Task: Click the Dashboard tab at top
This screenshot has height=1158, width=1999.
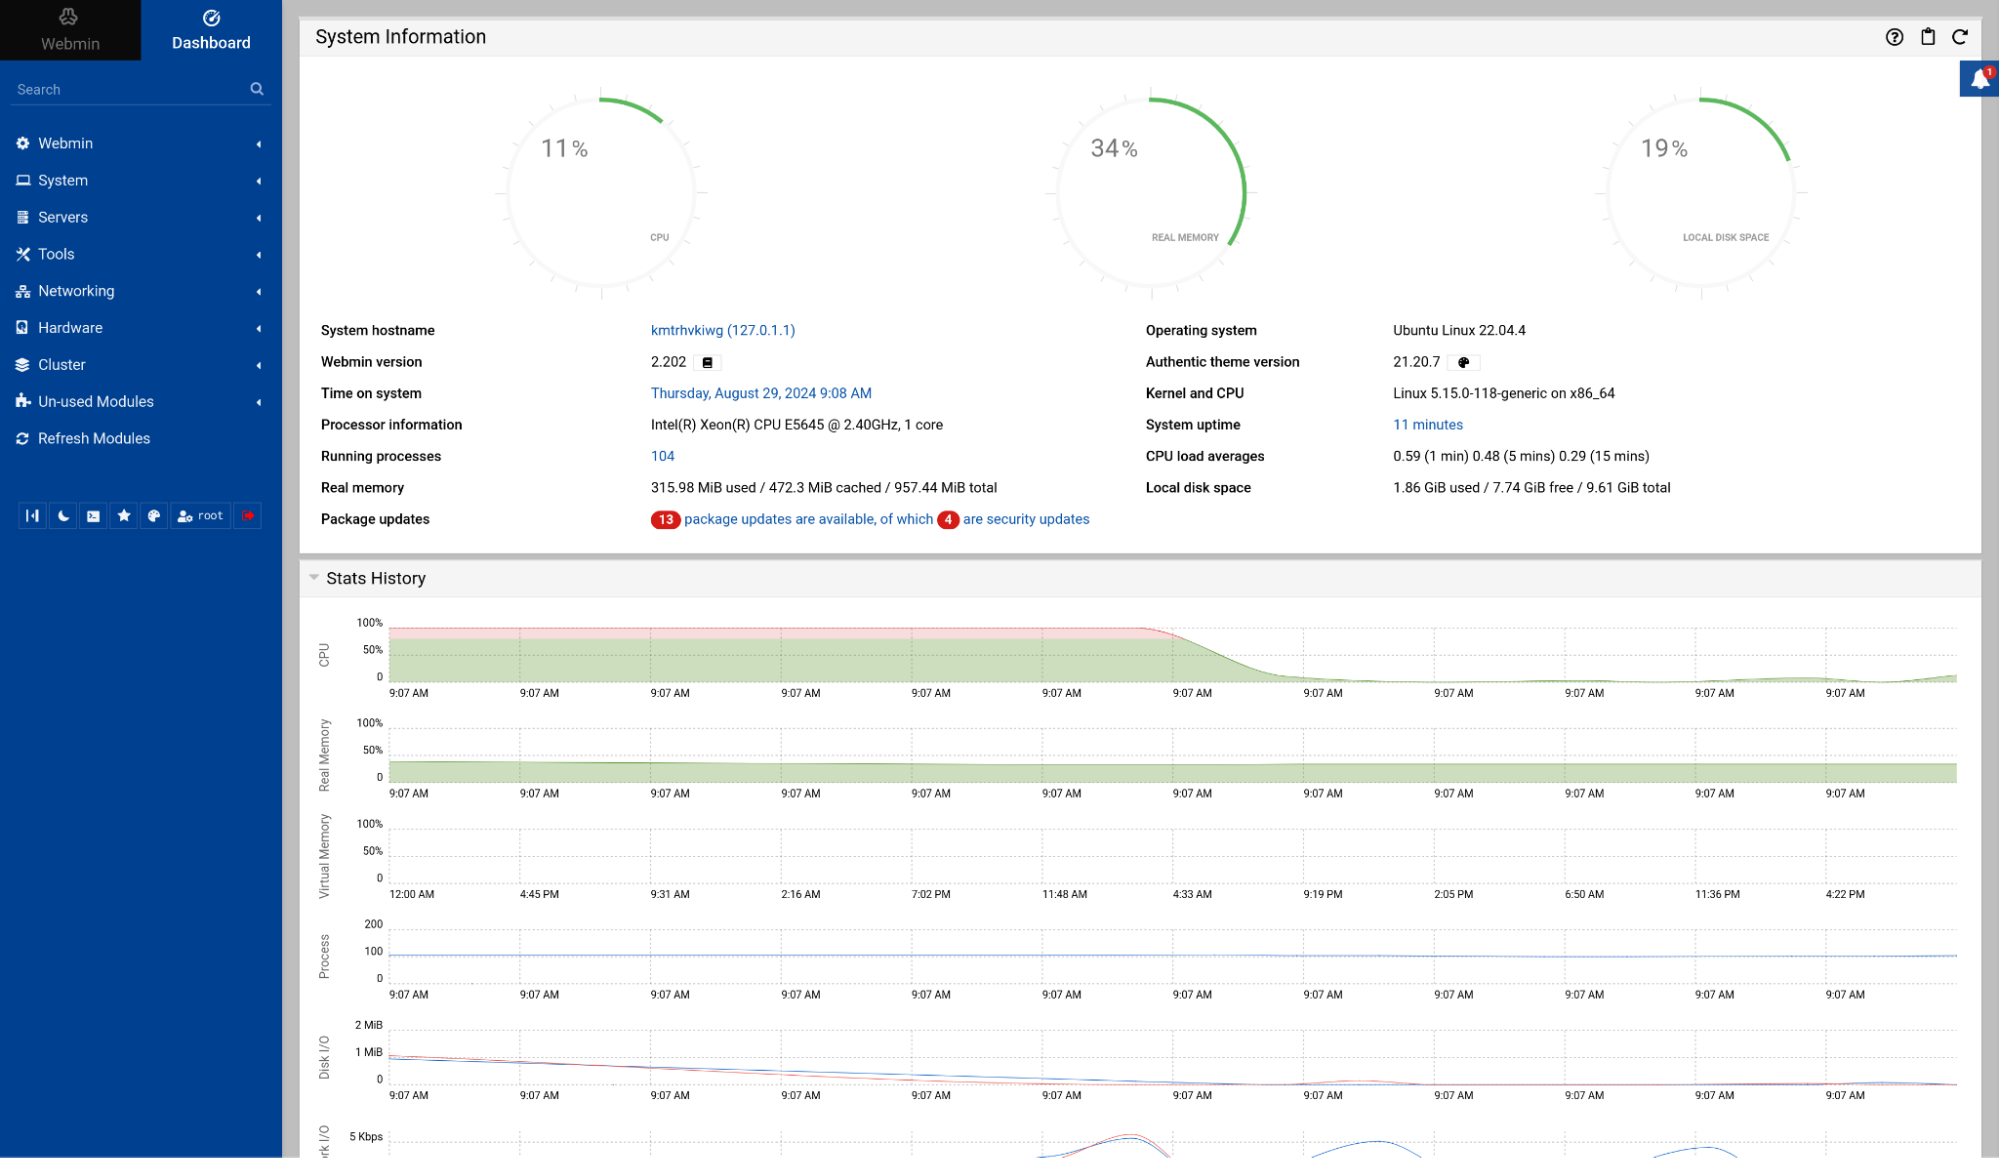Action: pyautogui.click(x=210, y=30)
